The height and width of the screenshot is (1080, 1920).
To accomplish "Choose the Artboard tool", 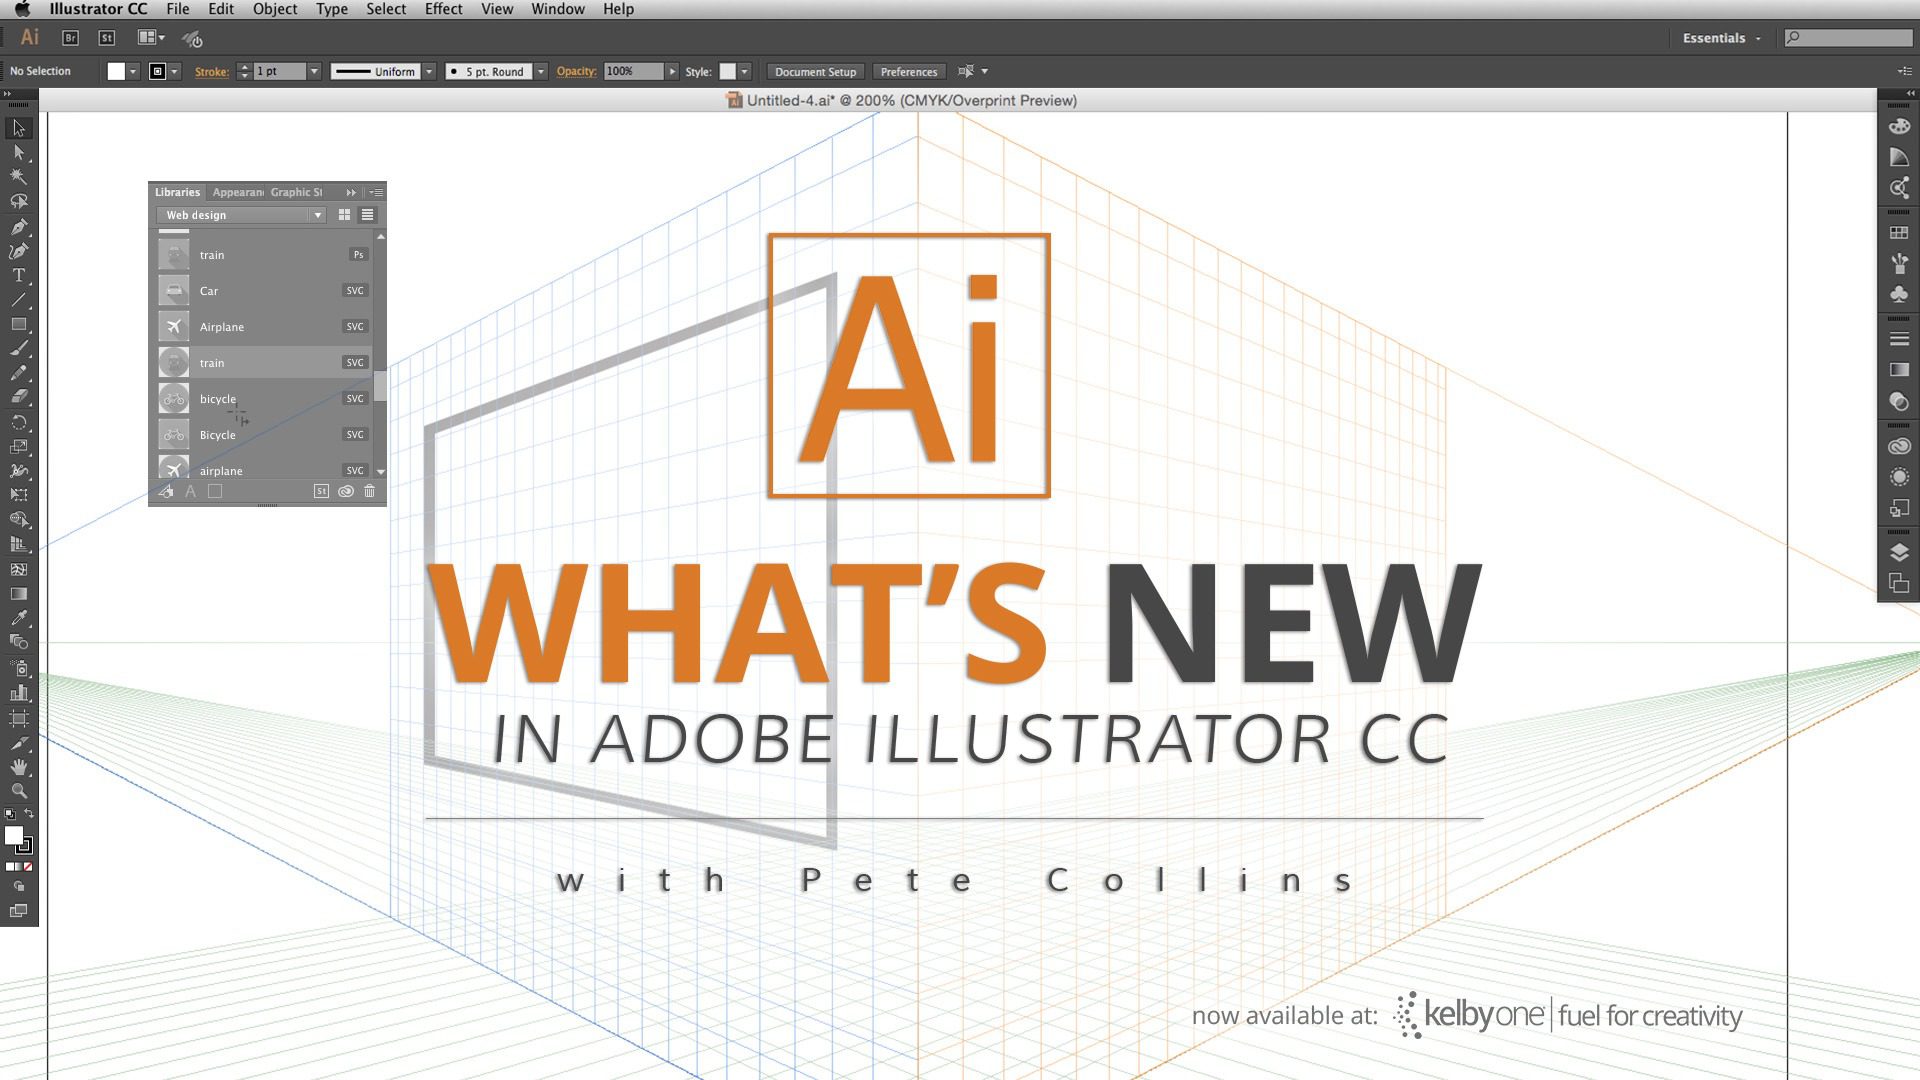I will coord(18,718).
